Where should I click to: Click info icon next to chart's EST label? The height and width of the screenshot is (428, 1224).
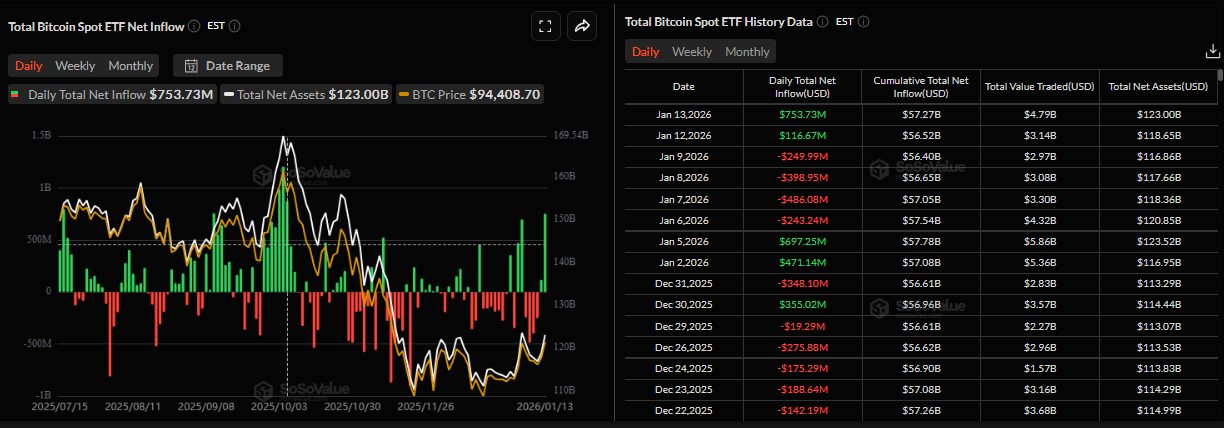pyautogui.click(x=234, y=26)
